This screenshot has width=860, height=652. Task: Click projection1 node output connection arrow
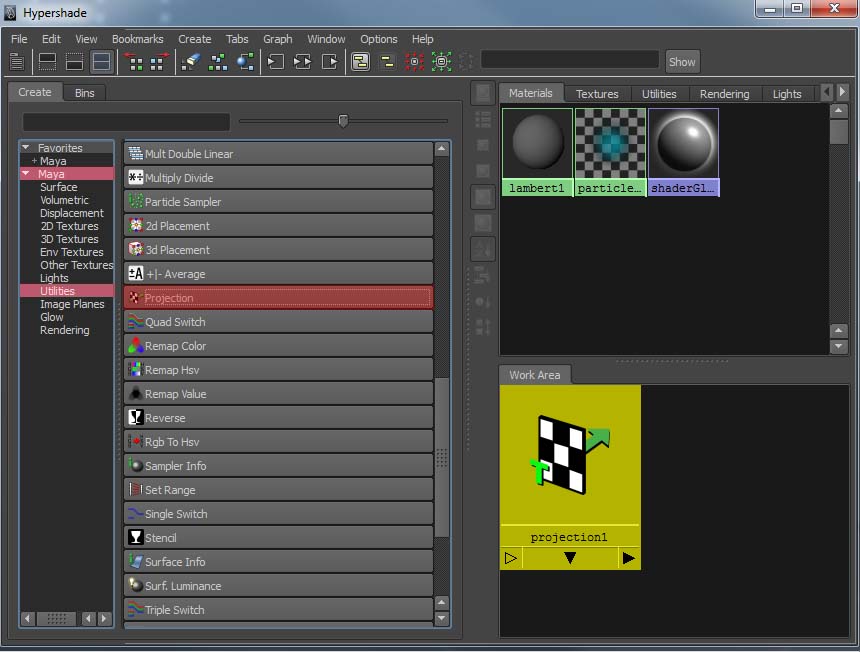[x=629, y=558]
